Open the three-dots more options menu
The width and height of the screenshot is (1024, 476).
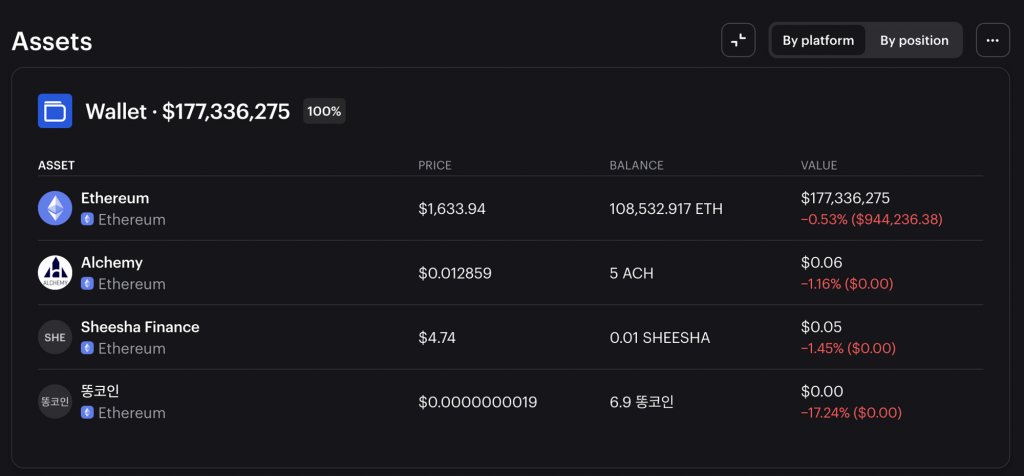click(x=992, y=40)
